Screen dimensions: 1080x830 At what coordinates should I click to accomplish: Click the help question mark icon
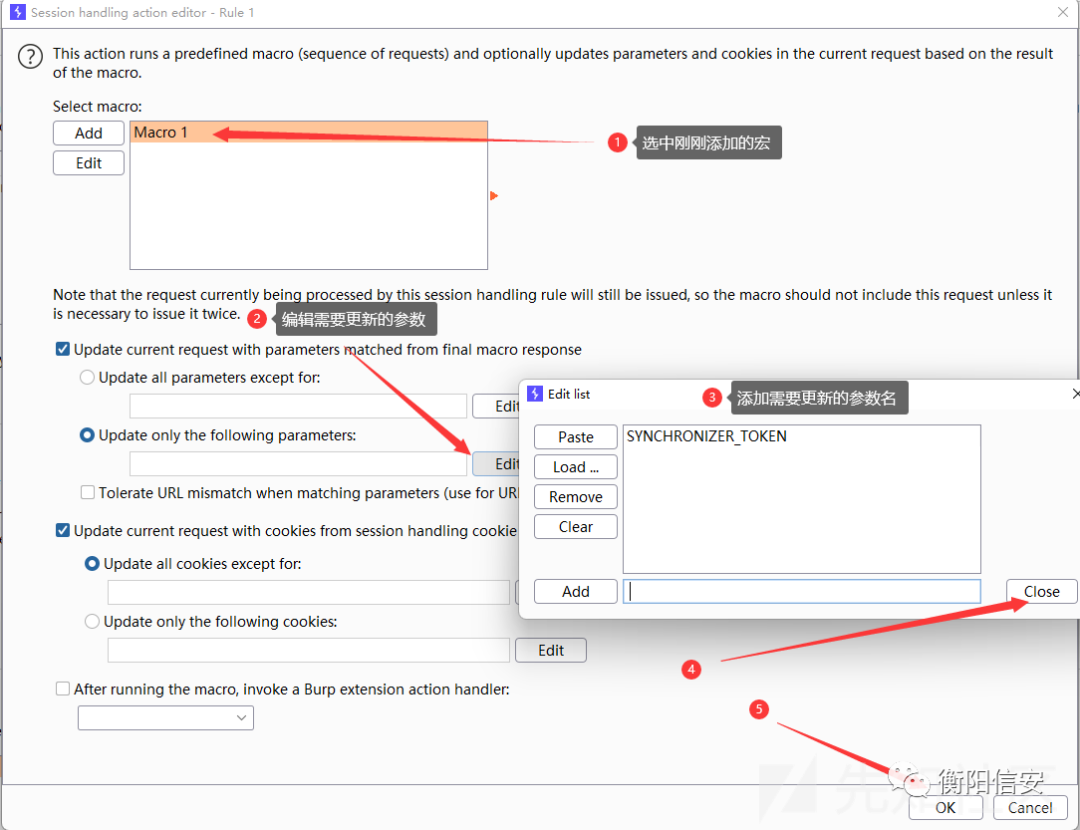[x=30, y=57]
